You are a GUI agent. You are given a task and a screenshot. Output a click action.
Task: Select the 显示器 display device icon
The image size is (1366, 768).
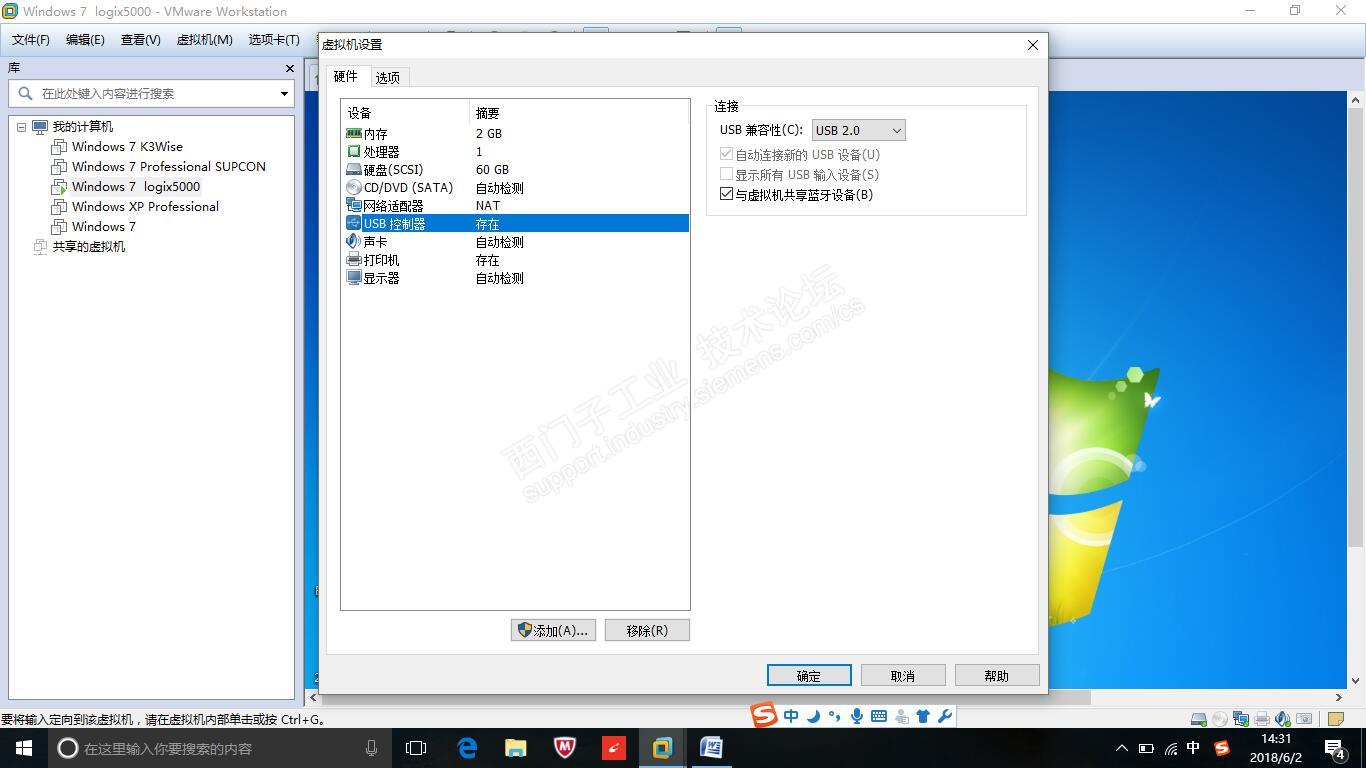(x=353, y=277)
